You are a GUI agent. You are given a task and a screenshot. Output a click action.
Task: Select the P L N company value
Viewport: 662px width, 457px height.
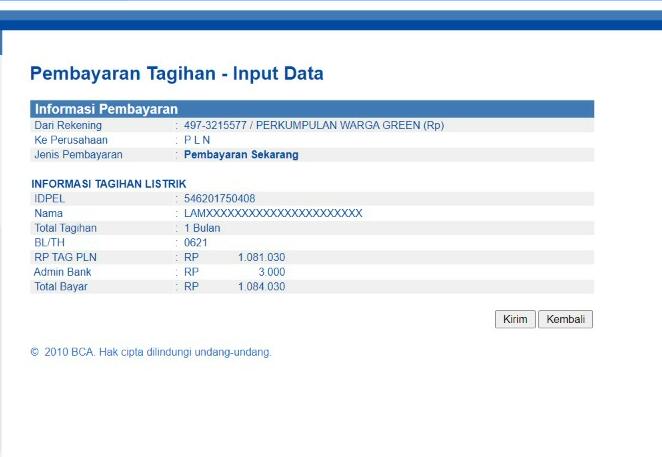point(197,140)
